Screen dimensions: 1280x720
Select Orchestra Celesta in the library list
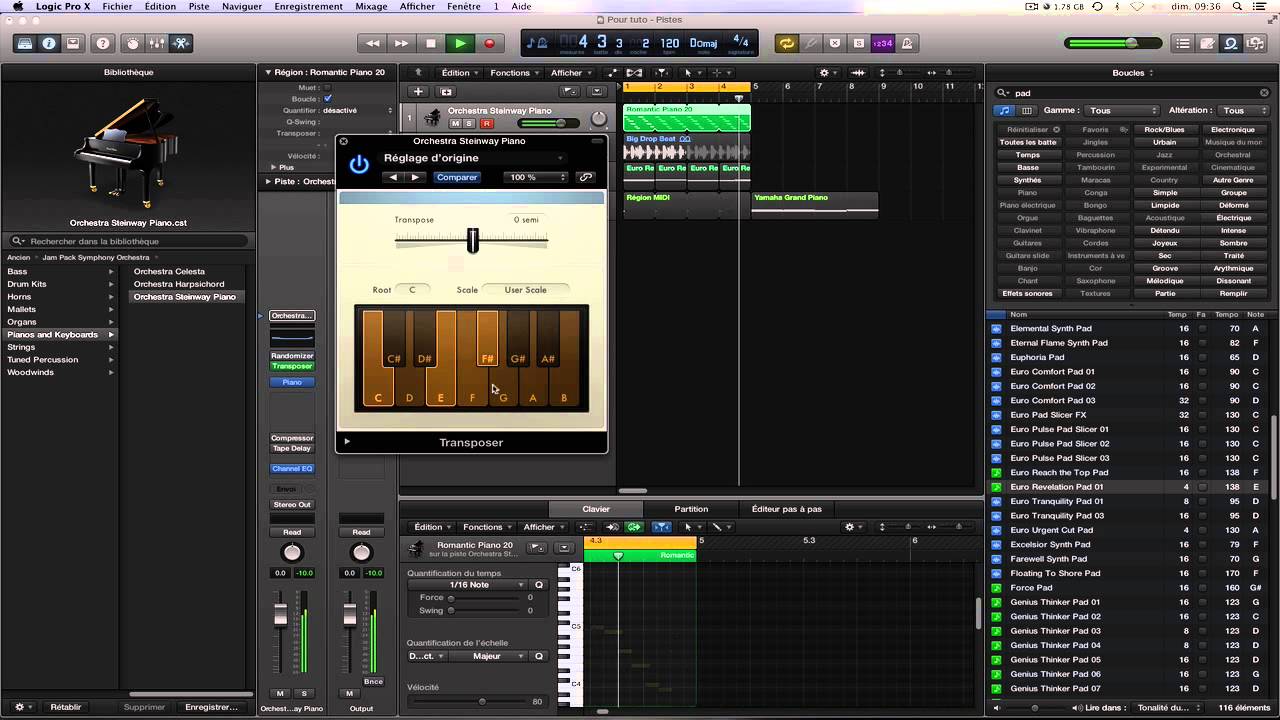[169, 271]
